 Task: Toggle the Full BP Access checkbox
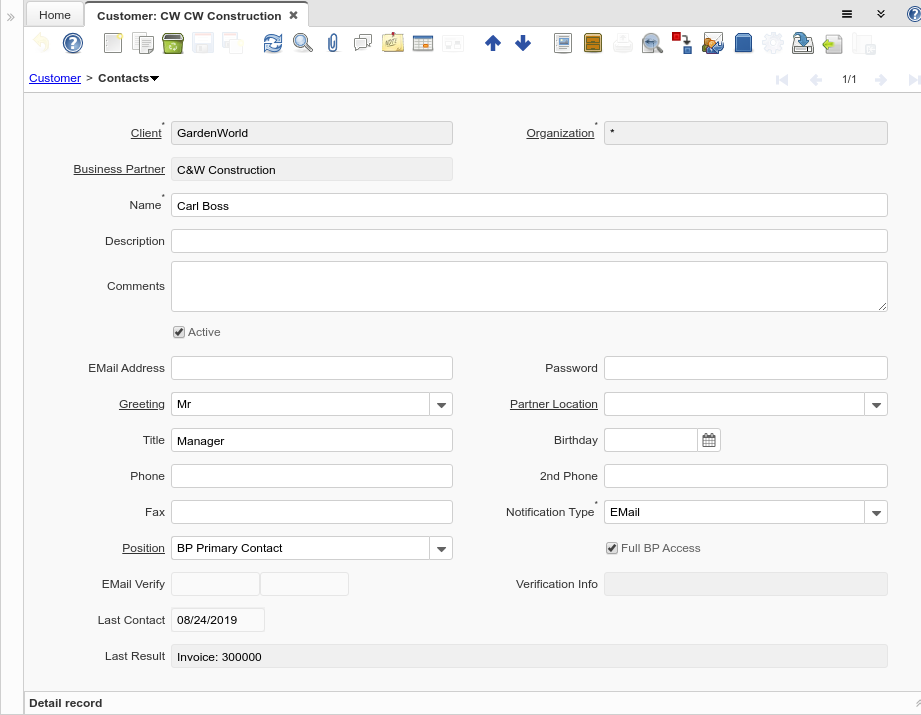[612, 548]
